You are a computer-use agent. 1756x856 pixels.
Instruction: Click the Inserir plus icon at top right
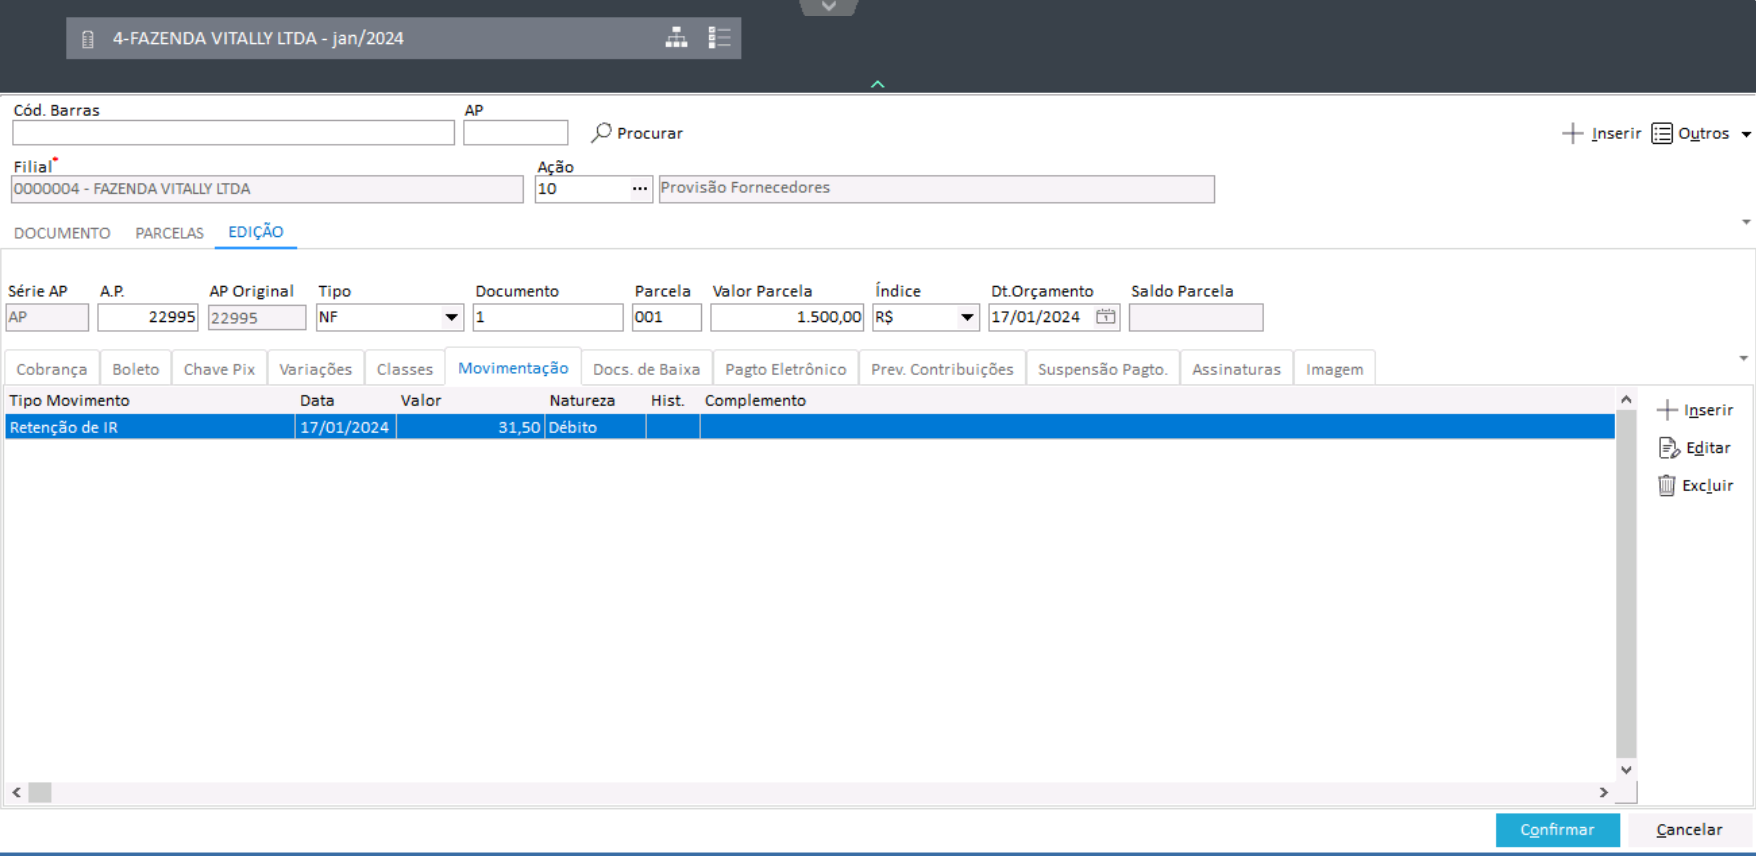point(1572,133)
